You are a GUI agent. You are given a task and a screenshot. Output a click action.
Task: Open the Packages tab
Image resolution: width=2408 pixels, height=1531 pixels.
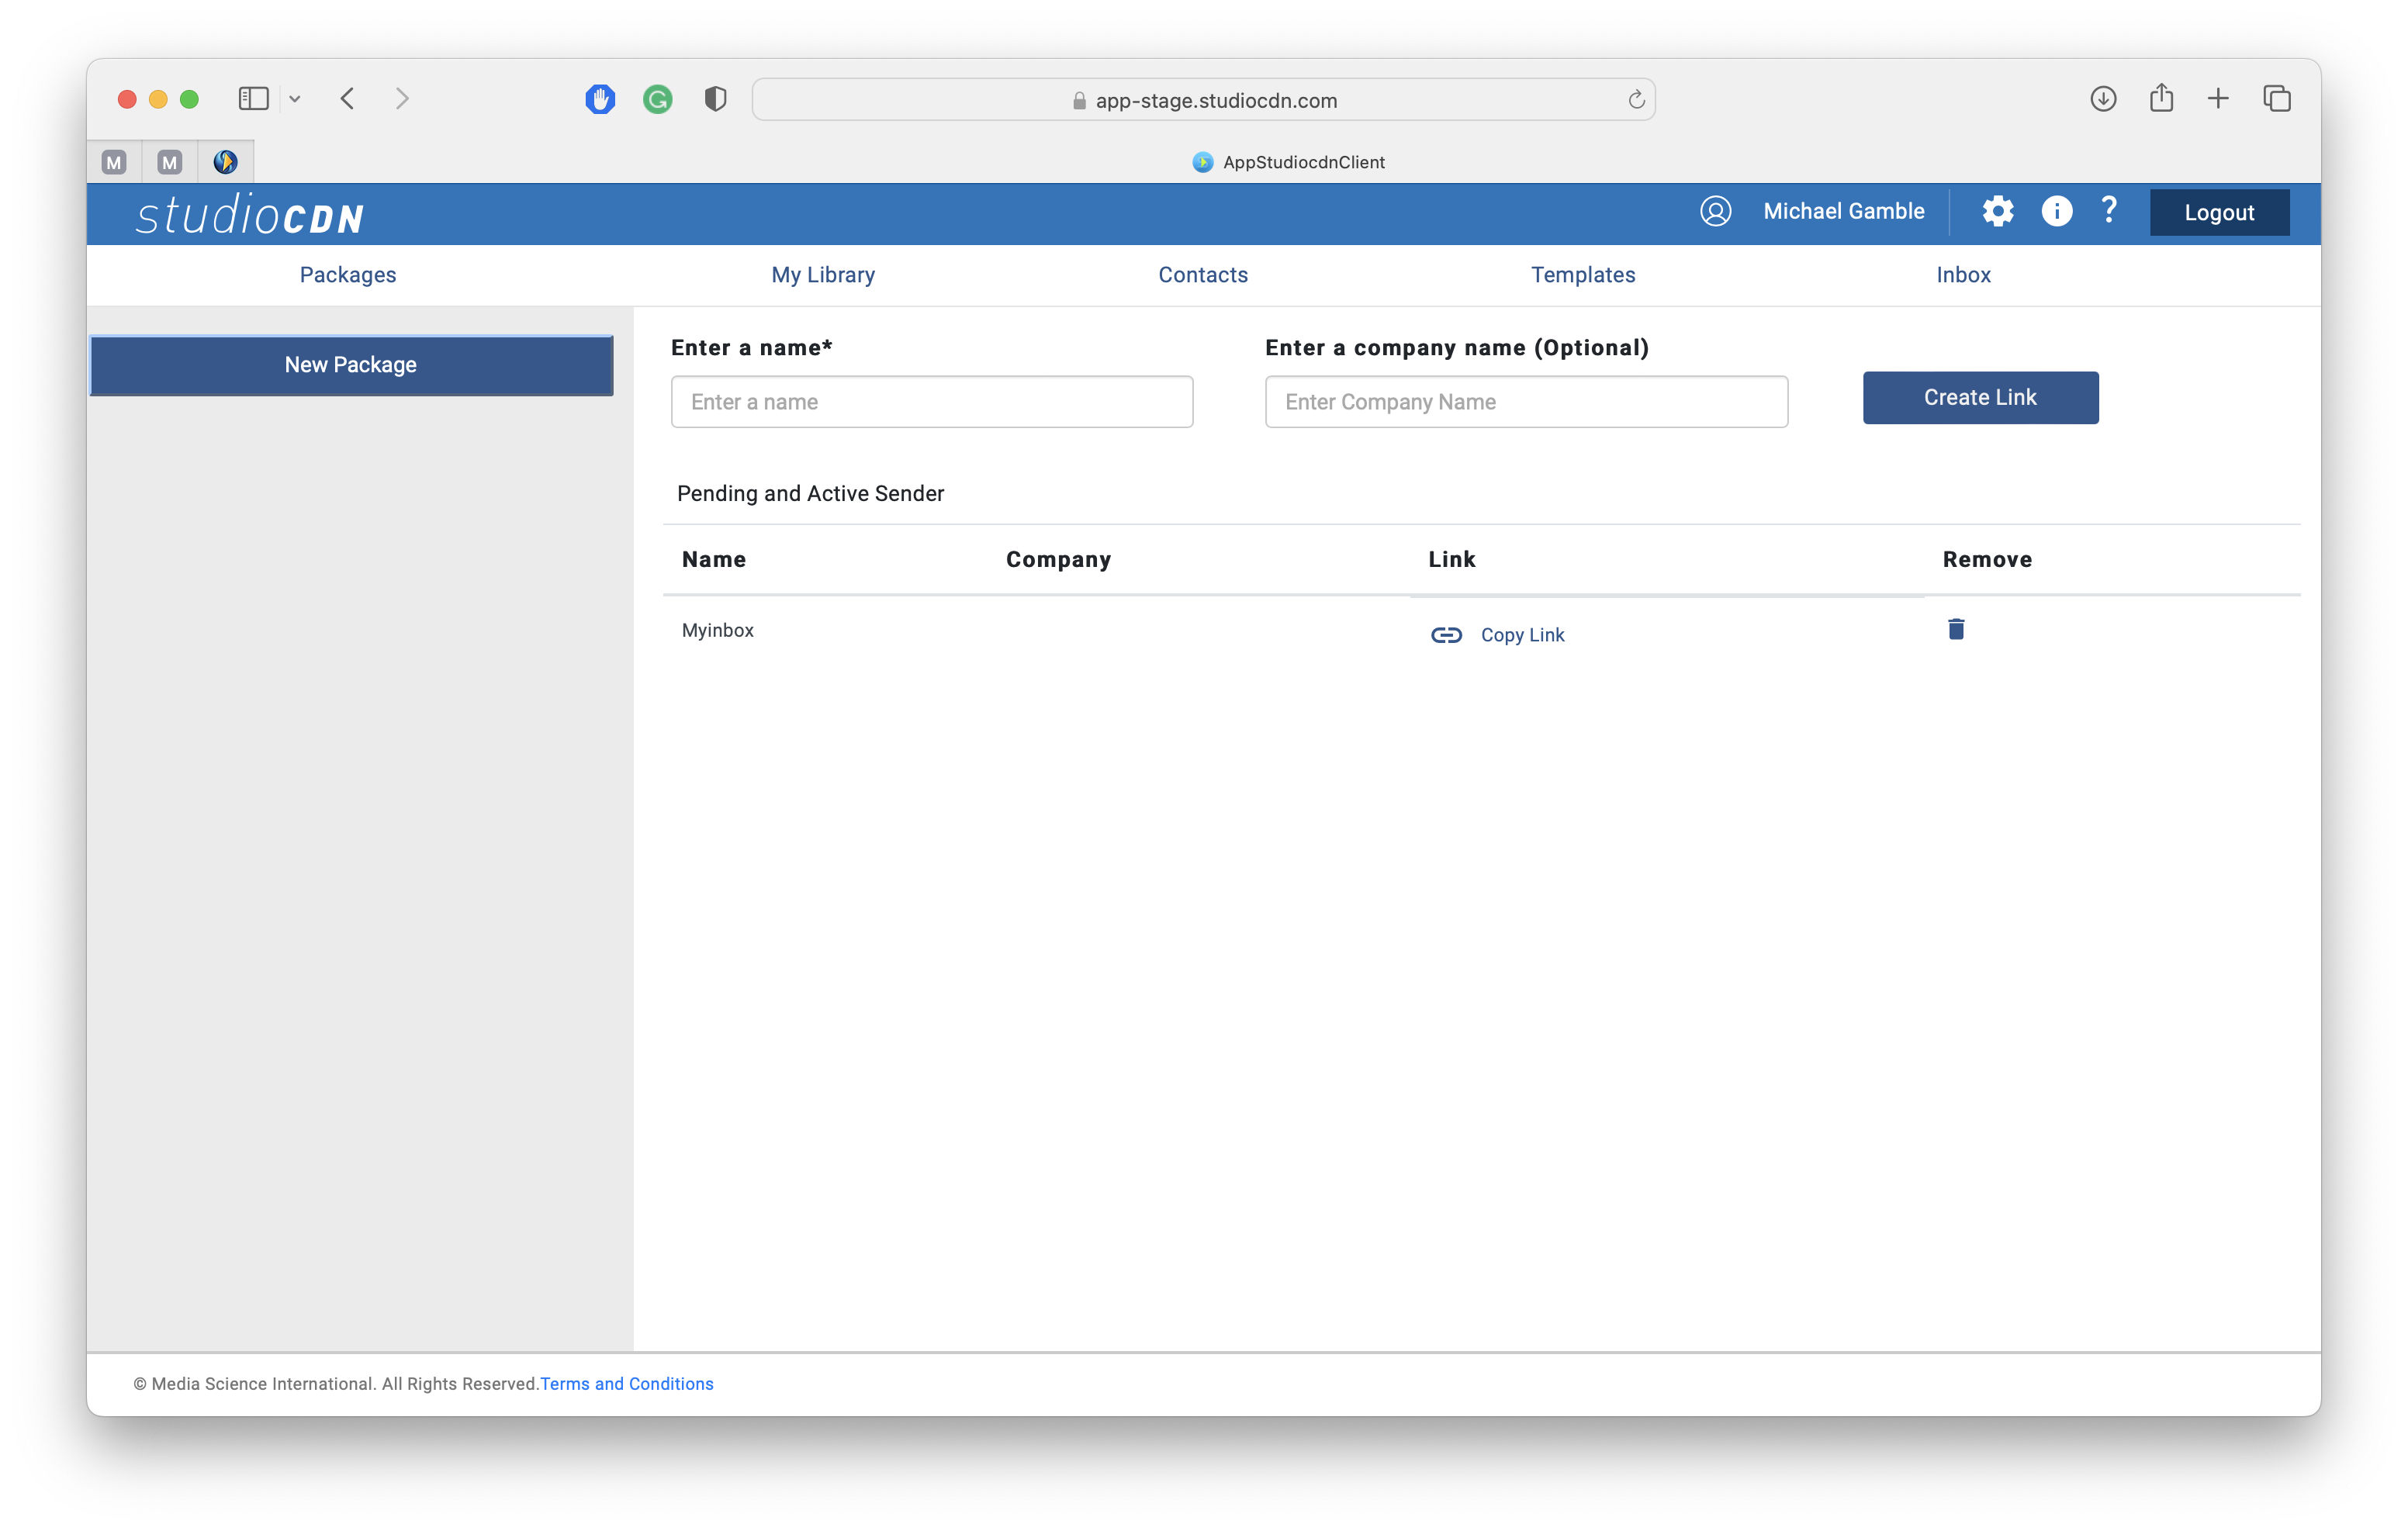point(348,275)
